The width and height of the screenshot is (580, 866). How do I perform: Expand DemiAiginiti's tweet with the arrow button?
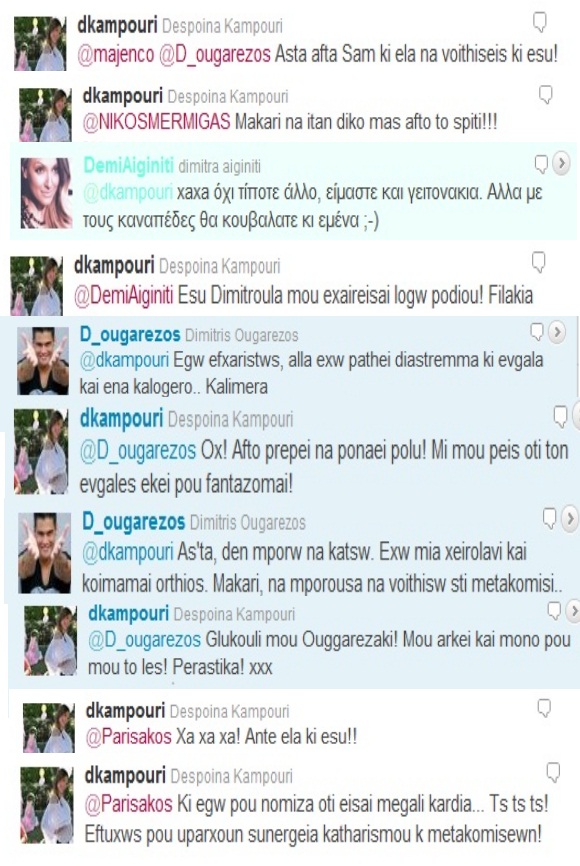pyautogui.click(x=561, y=163)
